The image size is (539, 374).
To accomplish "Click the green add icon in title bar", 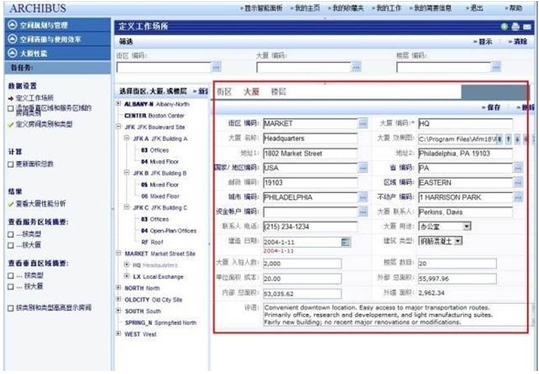I will pyautogui.click(x=504, y=26).
